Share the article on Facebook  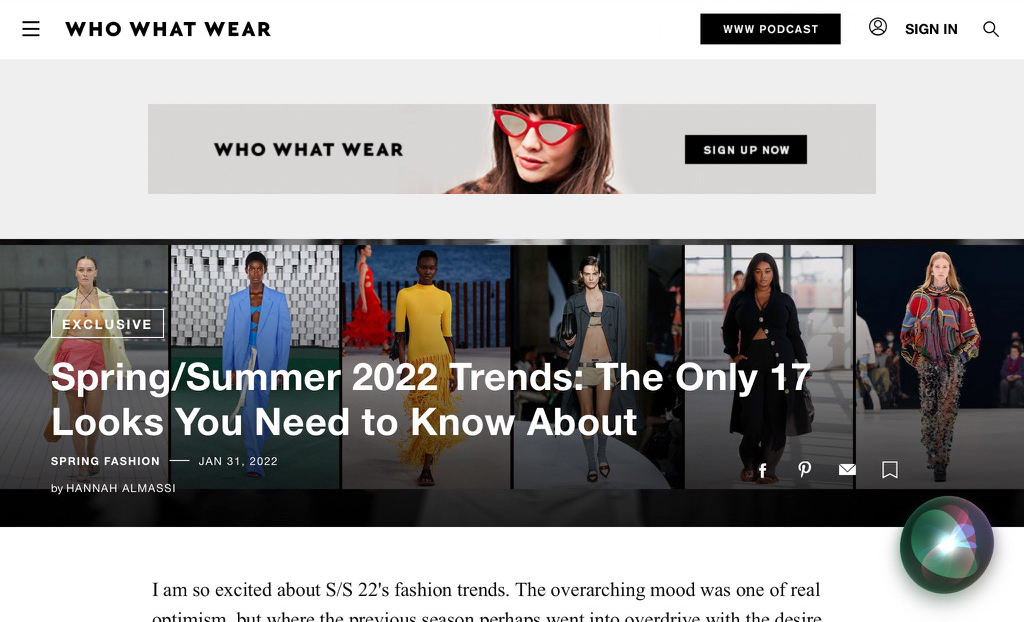point(762,470)
